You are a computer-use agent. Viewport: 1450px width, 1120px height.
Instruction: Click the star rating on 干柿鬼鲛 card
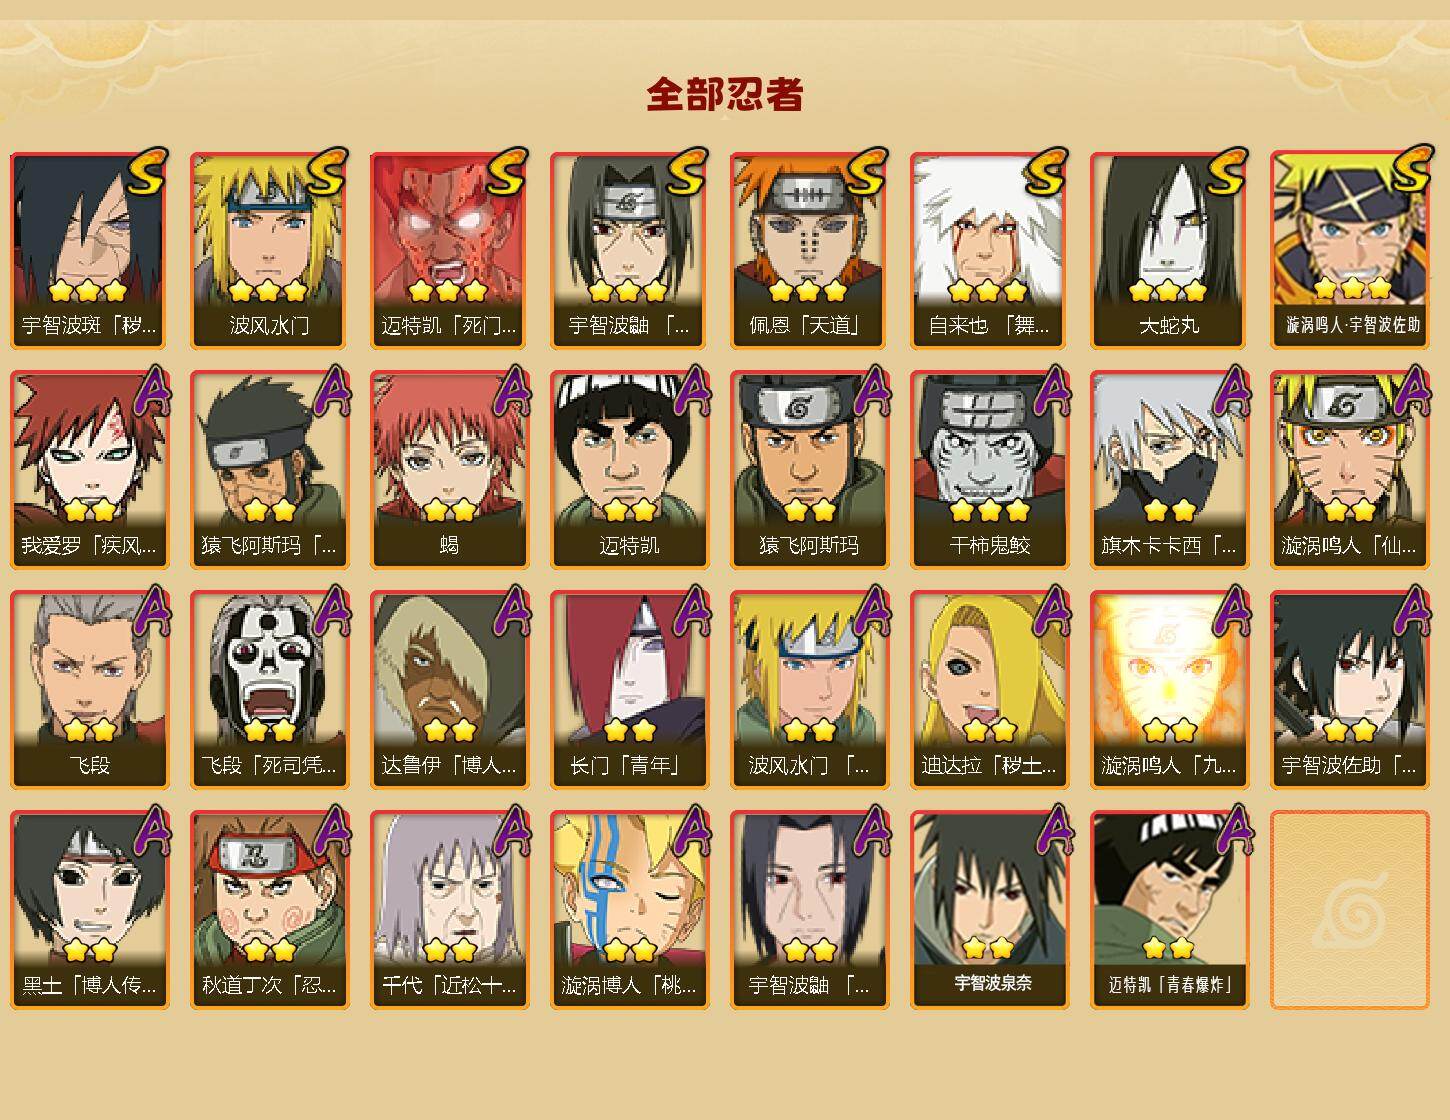[989, 511]
